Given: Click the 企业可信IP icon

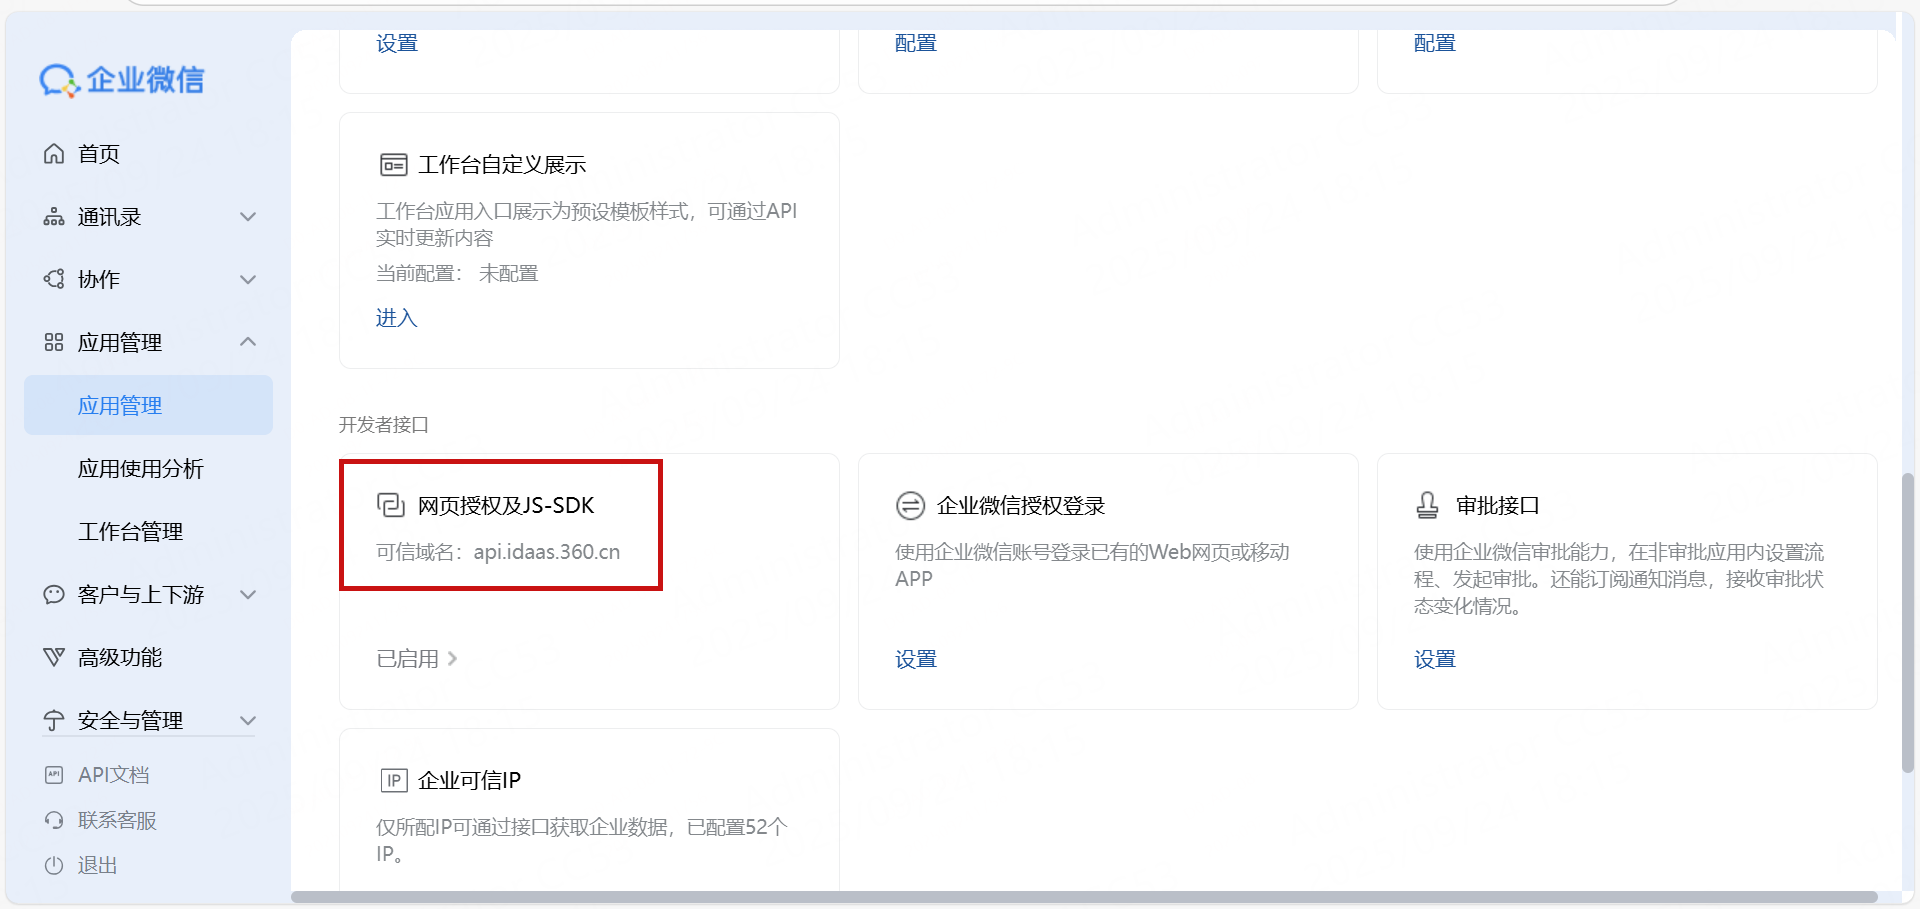Looking at the screenshot, I should (x=394, y=780).
